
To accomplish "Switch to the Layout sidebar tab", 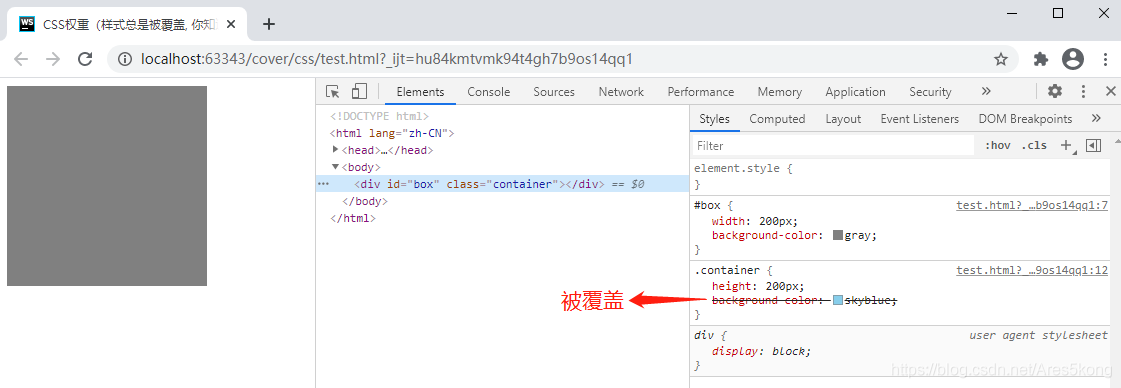I will tap(843, 119).
